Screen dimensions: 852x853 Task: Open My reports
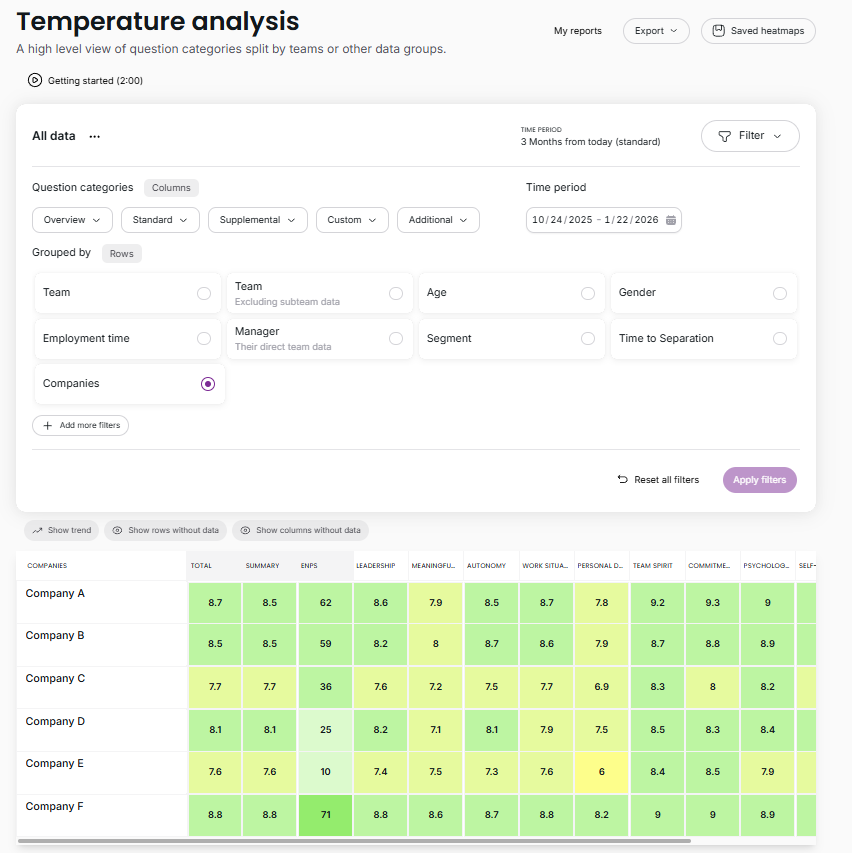(578, 31)
